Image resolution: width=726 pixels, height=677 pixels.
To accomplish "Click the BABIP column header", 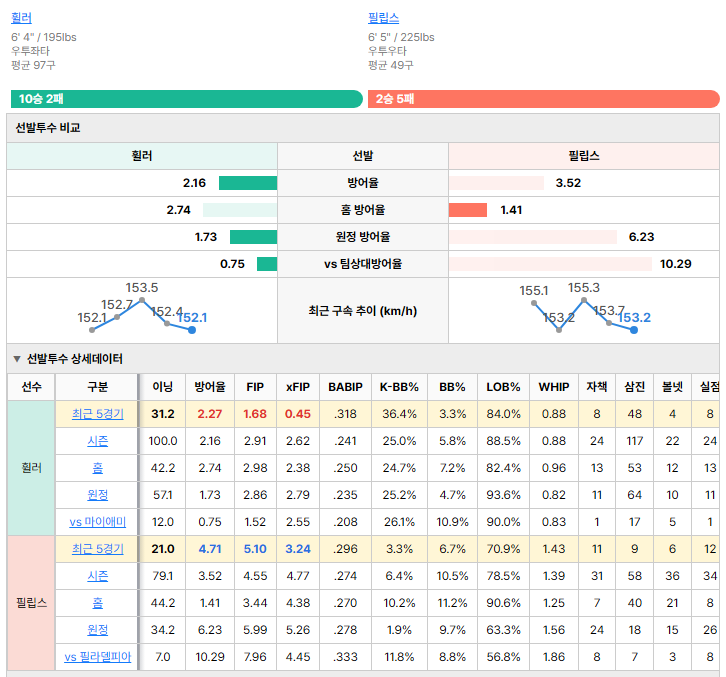I will tap(345, 387).
